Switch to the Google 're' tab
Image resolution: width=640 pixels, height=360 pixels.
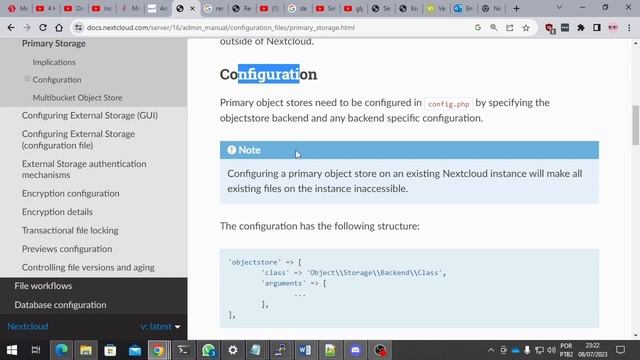[x=213, y=8]
